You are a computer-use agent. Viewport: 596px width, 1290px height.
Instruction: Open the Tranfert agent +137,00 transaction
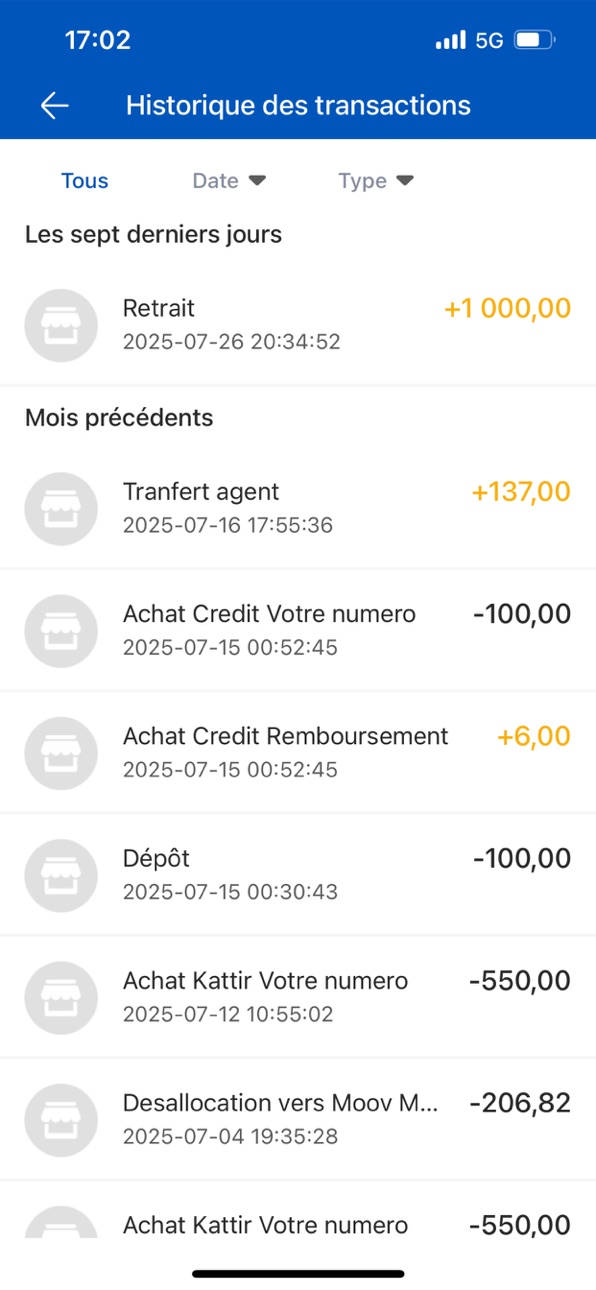click(298, 508)
